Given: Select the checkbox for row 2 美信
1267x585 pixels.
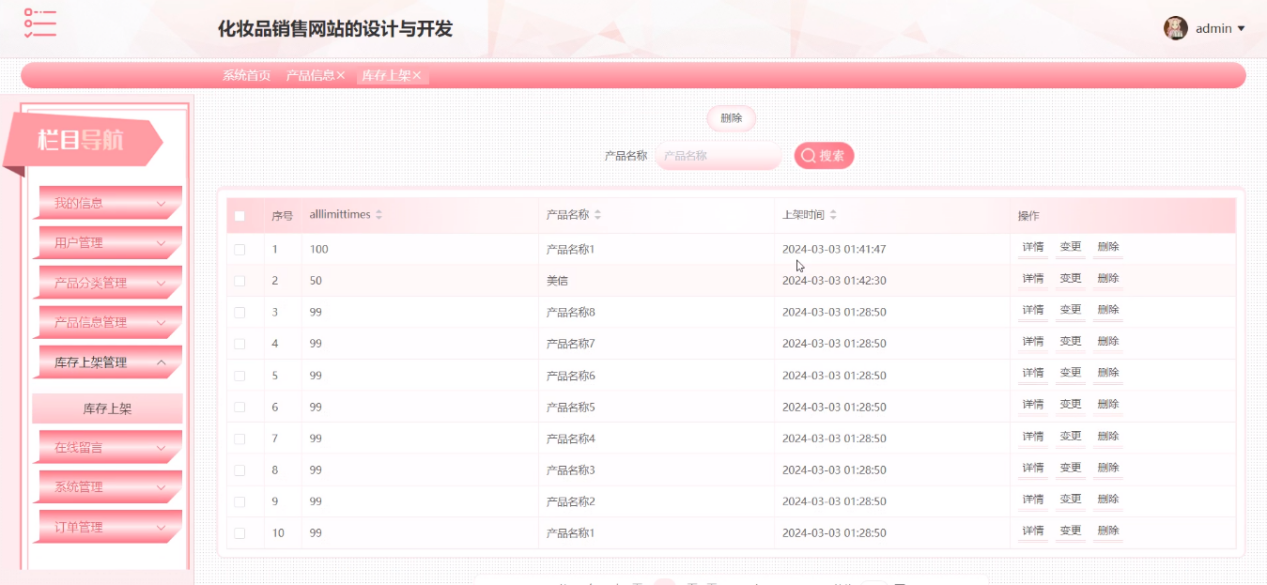Looking at the screenshot, I should (x=239, y=281).
